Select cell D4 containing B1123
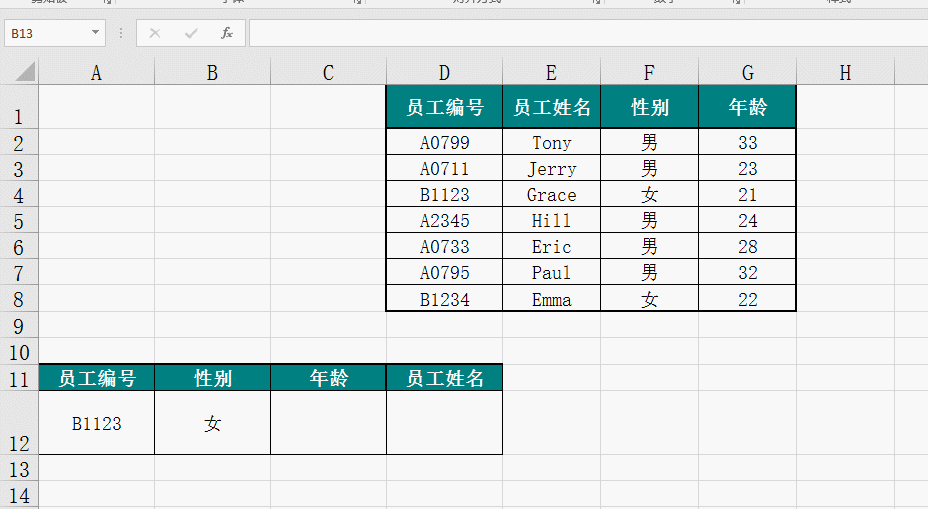The height and width of the screenshot is (509, 928). point(444,194)
